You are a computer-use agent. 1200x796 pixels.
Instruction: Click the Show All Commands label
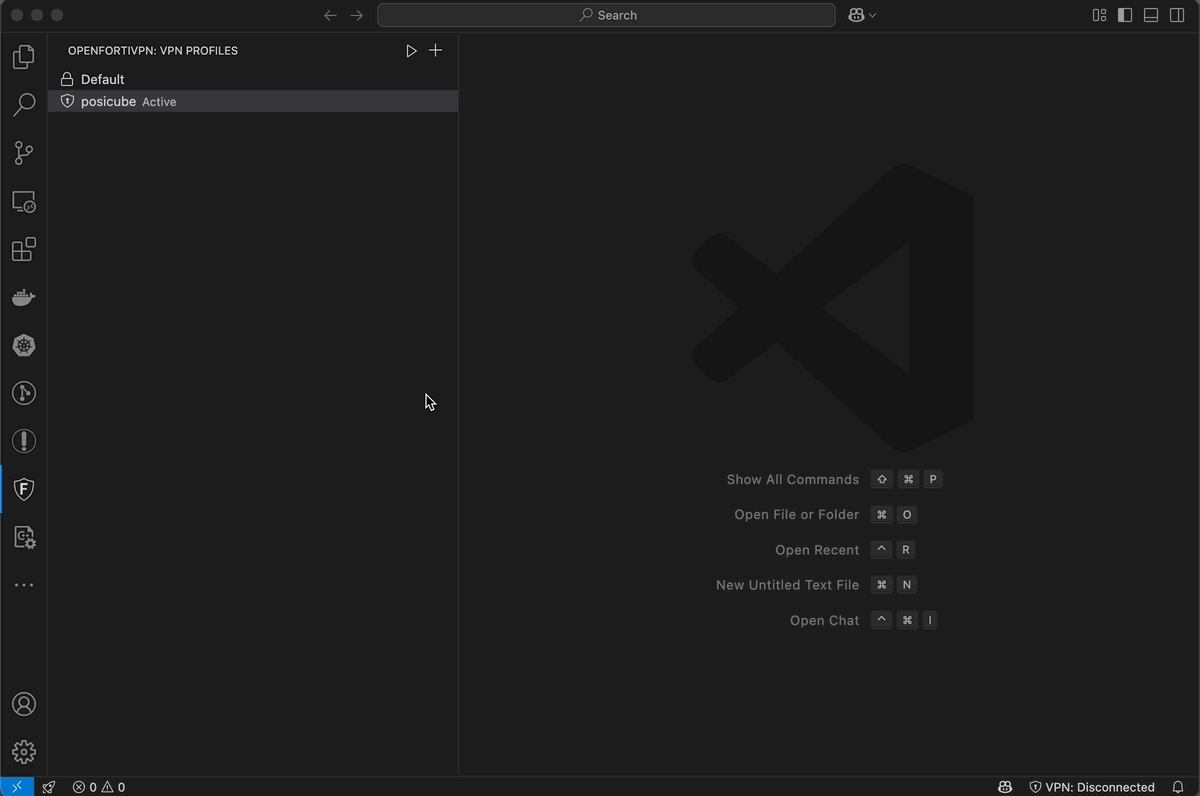coord(793,480)
